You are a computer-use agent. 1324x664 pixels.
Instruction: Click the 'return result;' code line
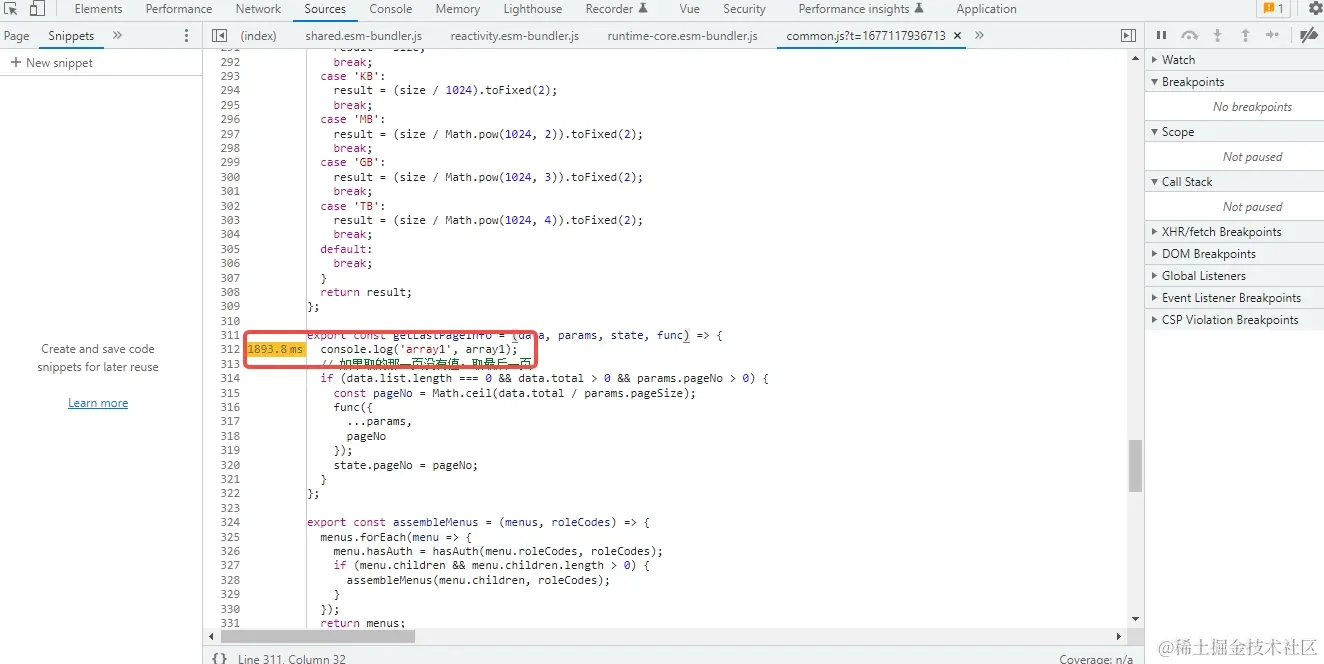pos(366,292)
